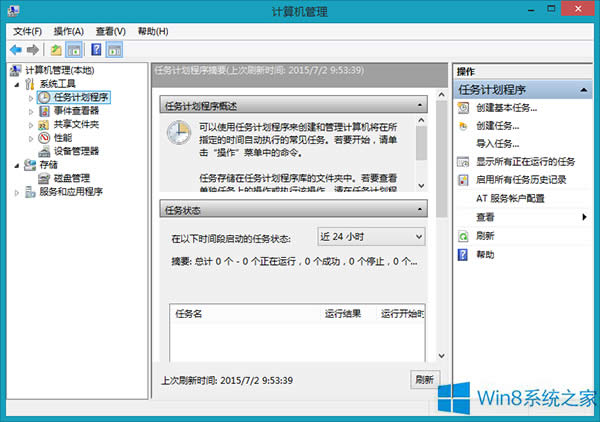Click overview text scrollbar up arrow
Viewport: 600px width, 422px height.
tap(421, 120)
